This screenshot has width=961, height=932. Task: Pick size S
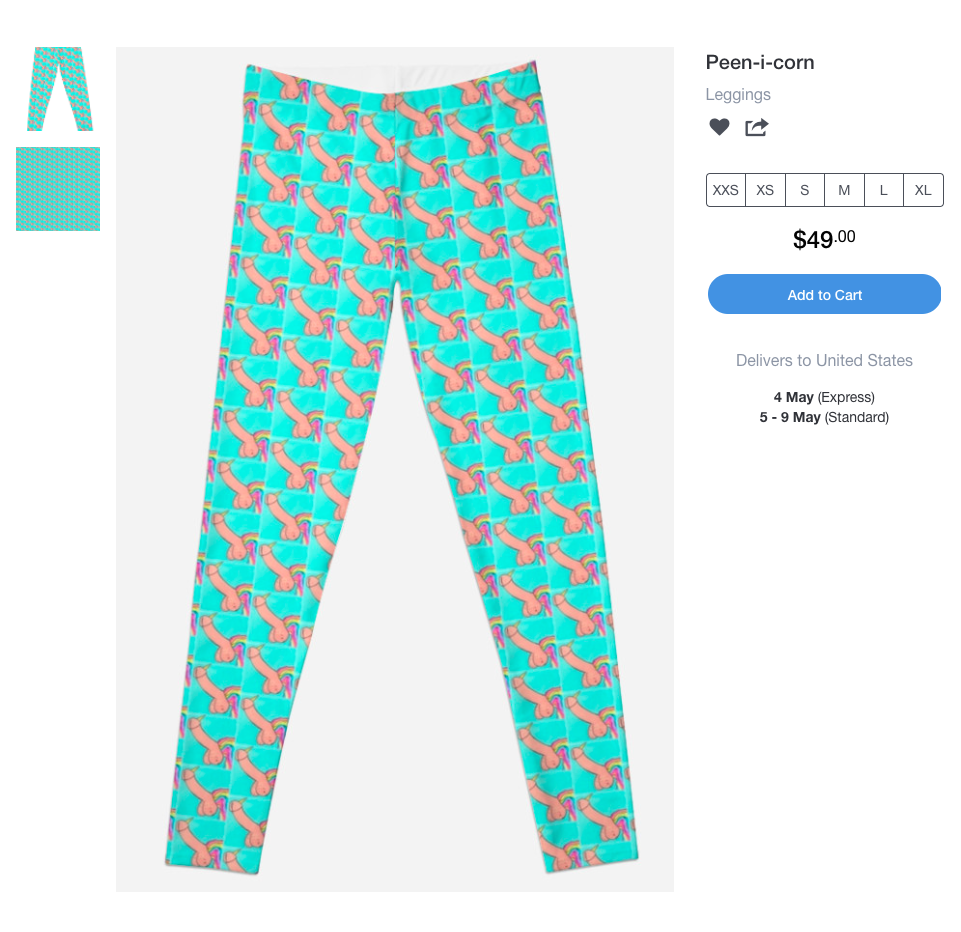pos(805,190)
